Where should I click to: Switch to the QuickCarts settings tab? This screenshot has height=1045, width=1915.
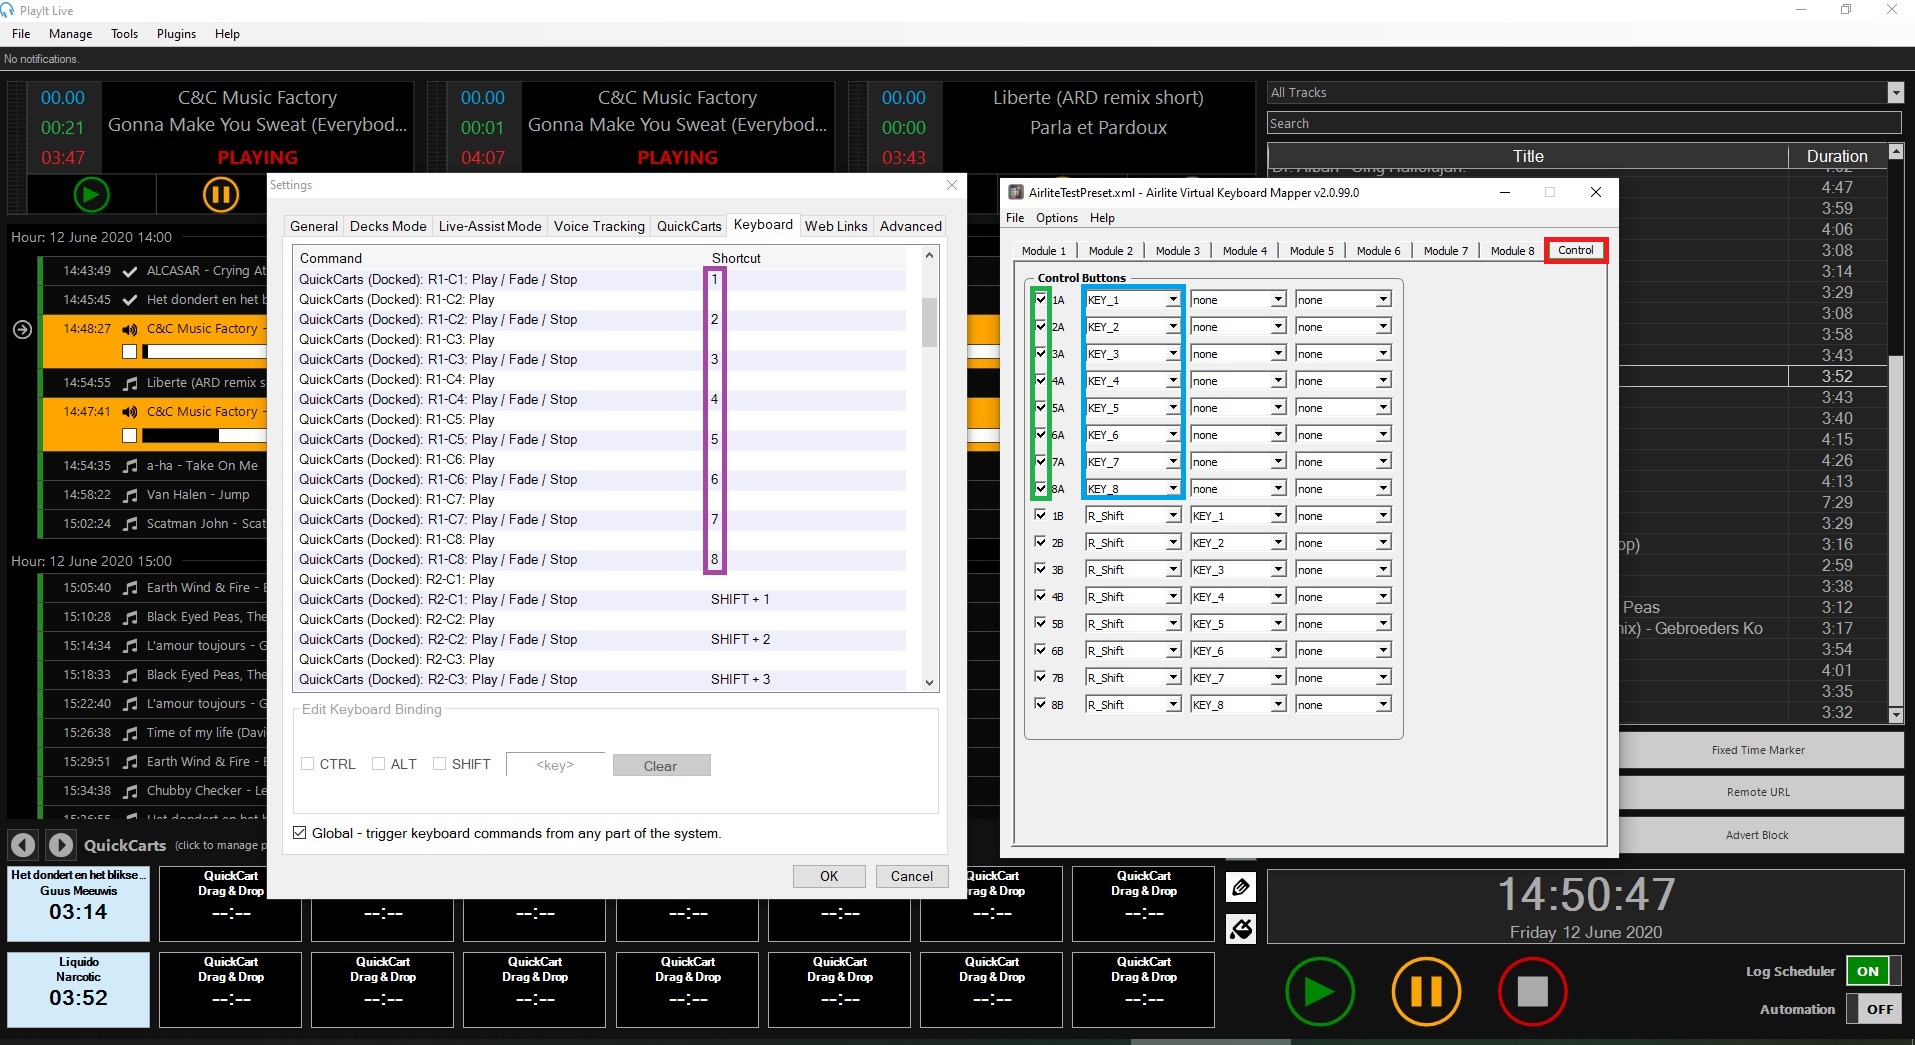click(688, 226)
